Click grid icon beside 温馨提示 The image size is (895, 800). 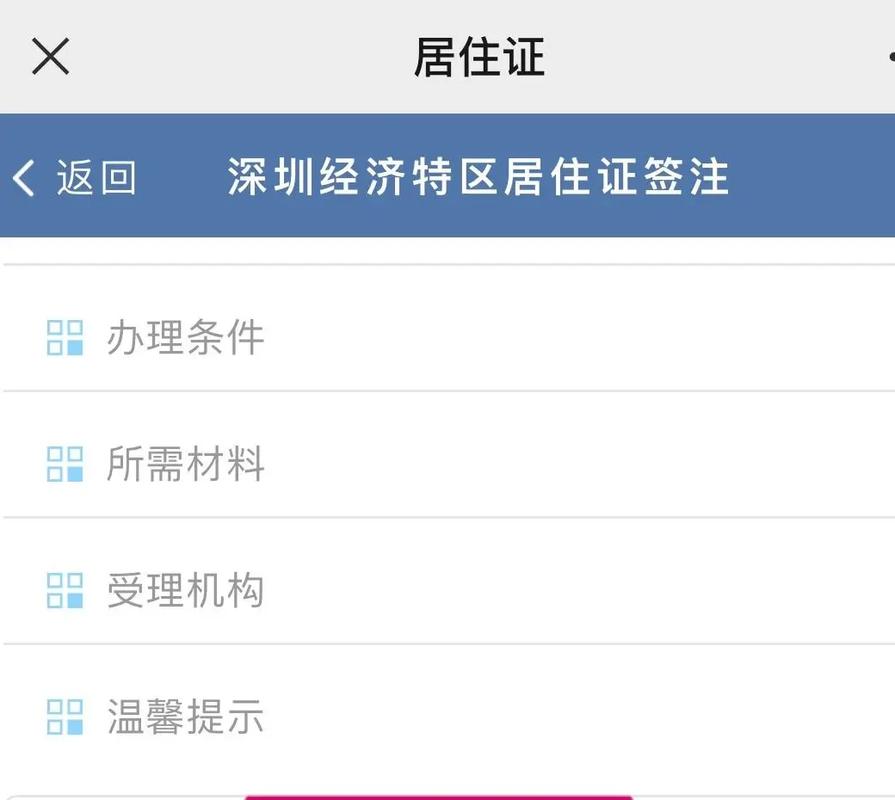point(65,717)
